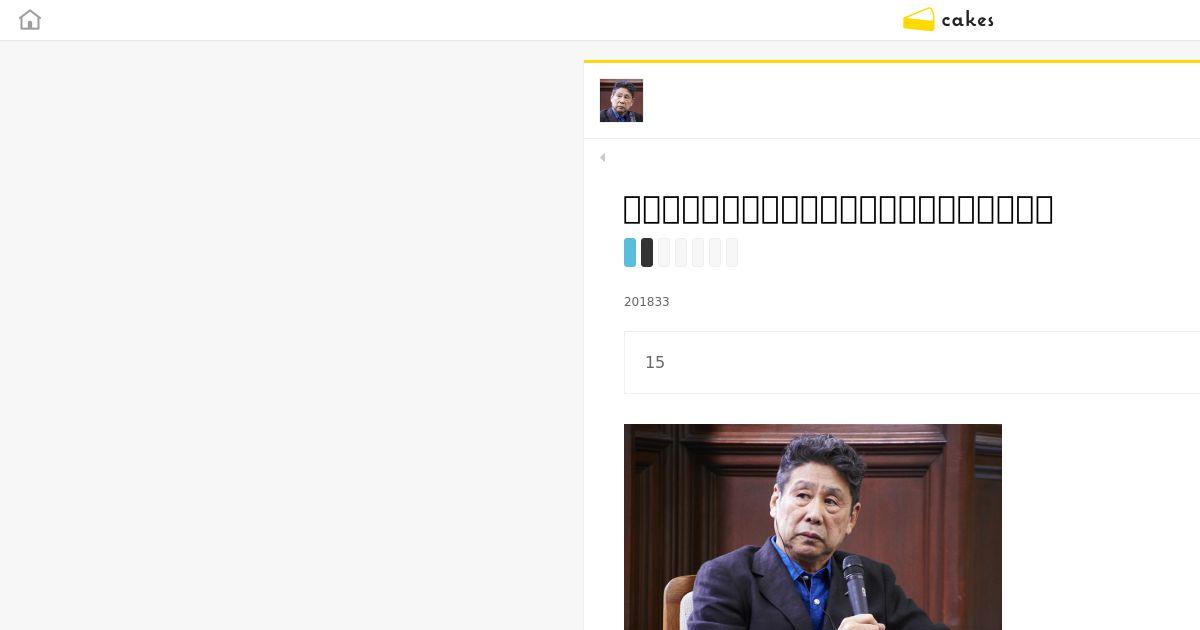Click the cakes cheese logo icon
The image size is (1200, 630).
click(918, 20)
